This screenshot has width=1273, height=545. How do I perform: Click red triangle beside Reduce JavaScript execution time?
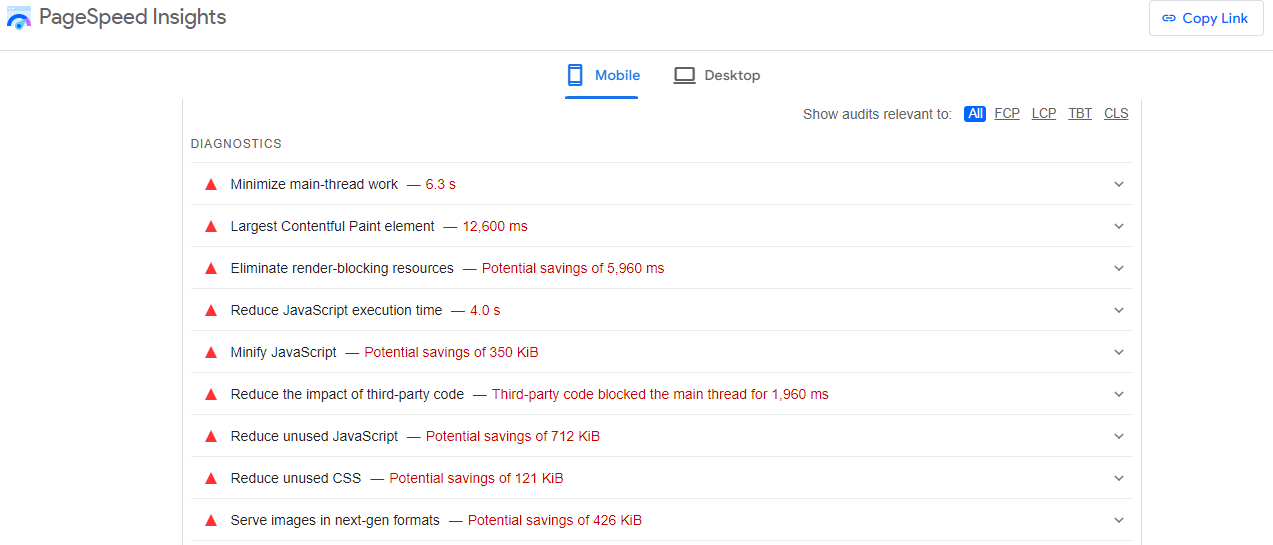[211, 310]
